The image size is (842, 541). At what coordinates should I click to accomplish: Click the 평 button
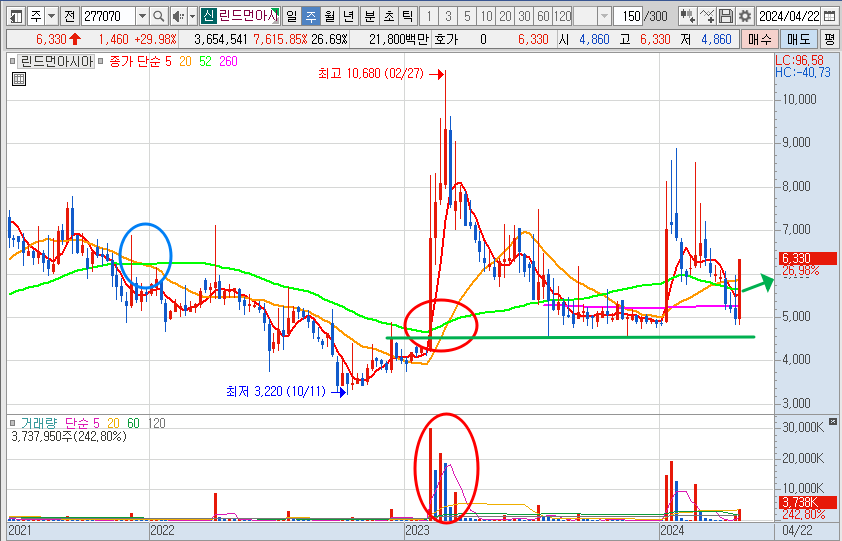click(x=830, y=39)
